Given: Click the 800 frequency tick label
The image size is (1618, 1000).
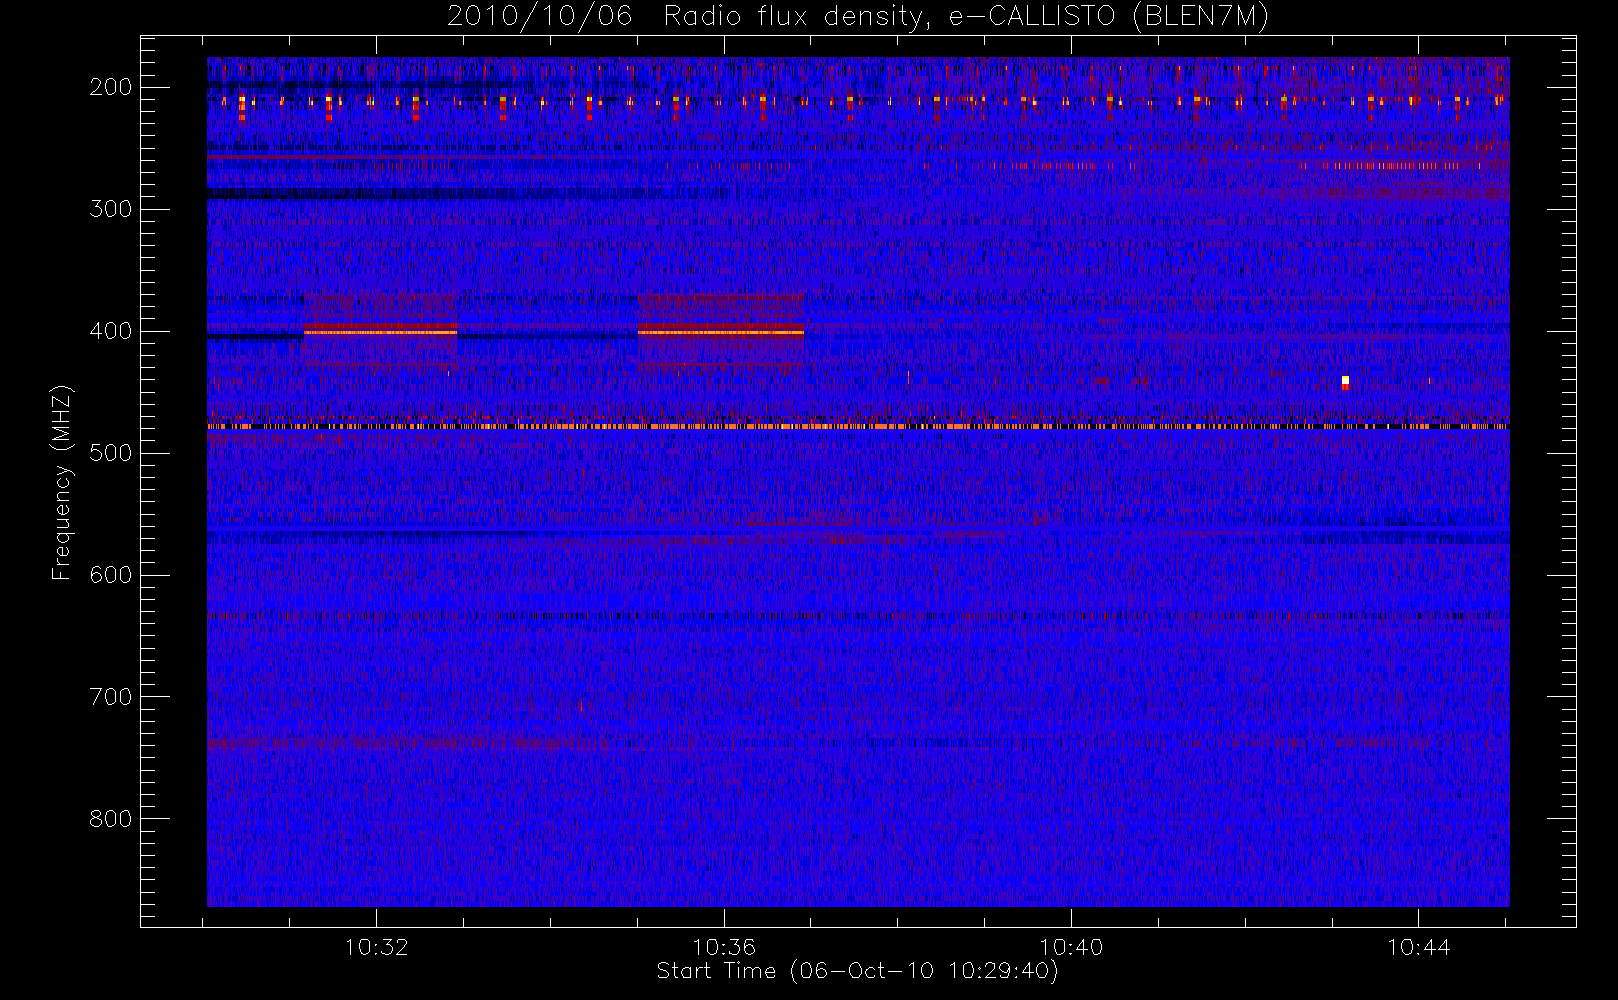Looking at the screenshot, I should click(x=111, y=819).
